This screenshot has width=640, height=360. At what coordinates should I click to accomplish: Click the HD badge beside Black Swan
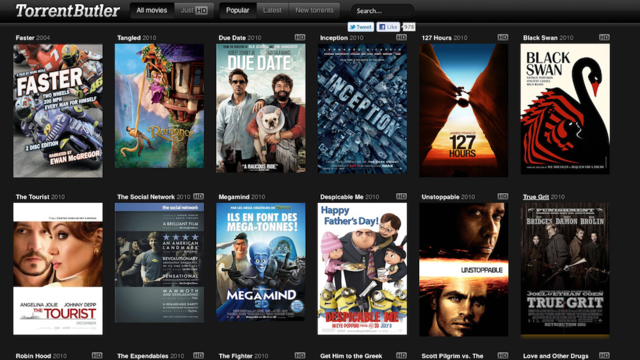coord(604,37)
